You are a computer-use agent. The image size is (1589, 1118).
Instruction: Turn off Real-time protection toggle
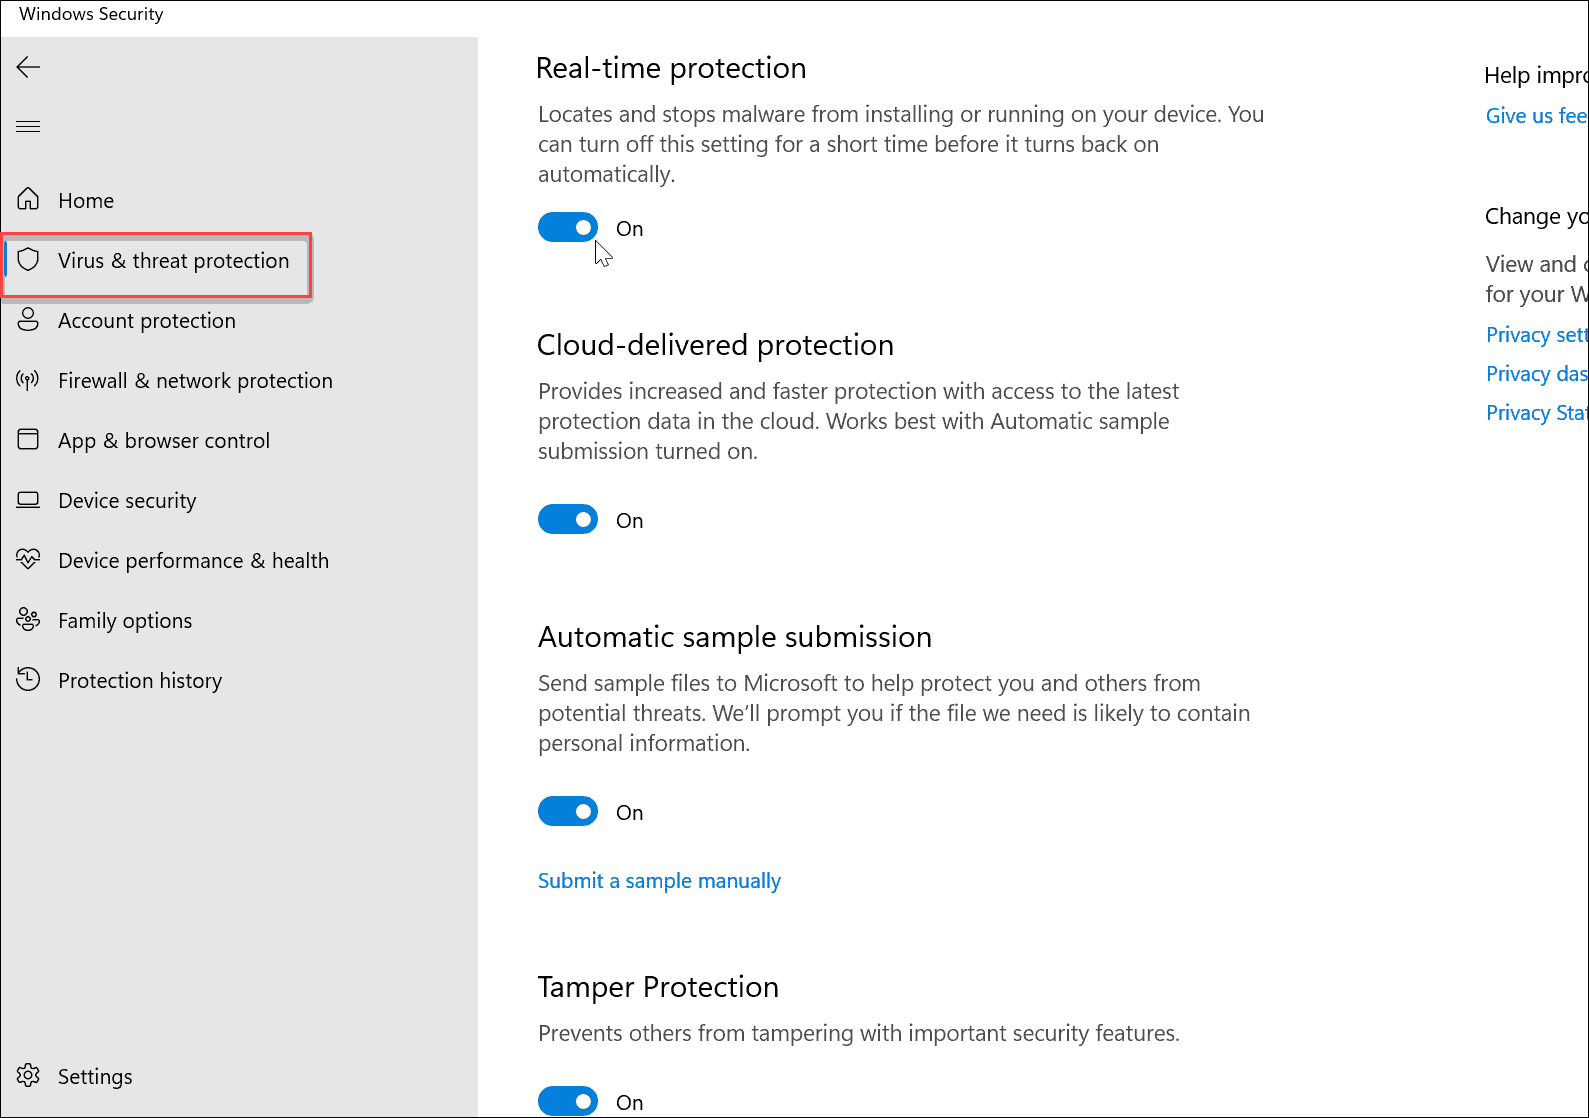coord(568,228)
